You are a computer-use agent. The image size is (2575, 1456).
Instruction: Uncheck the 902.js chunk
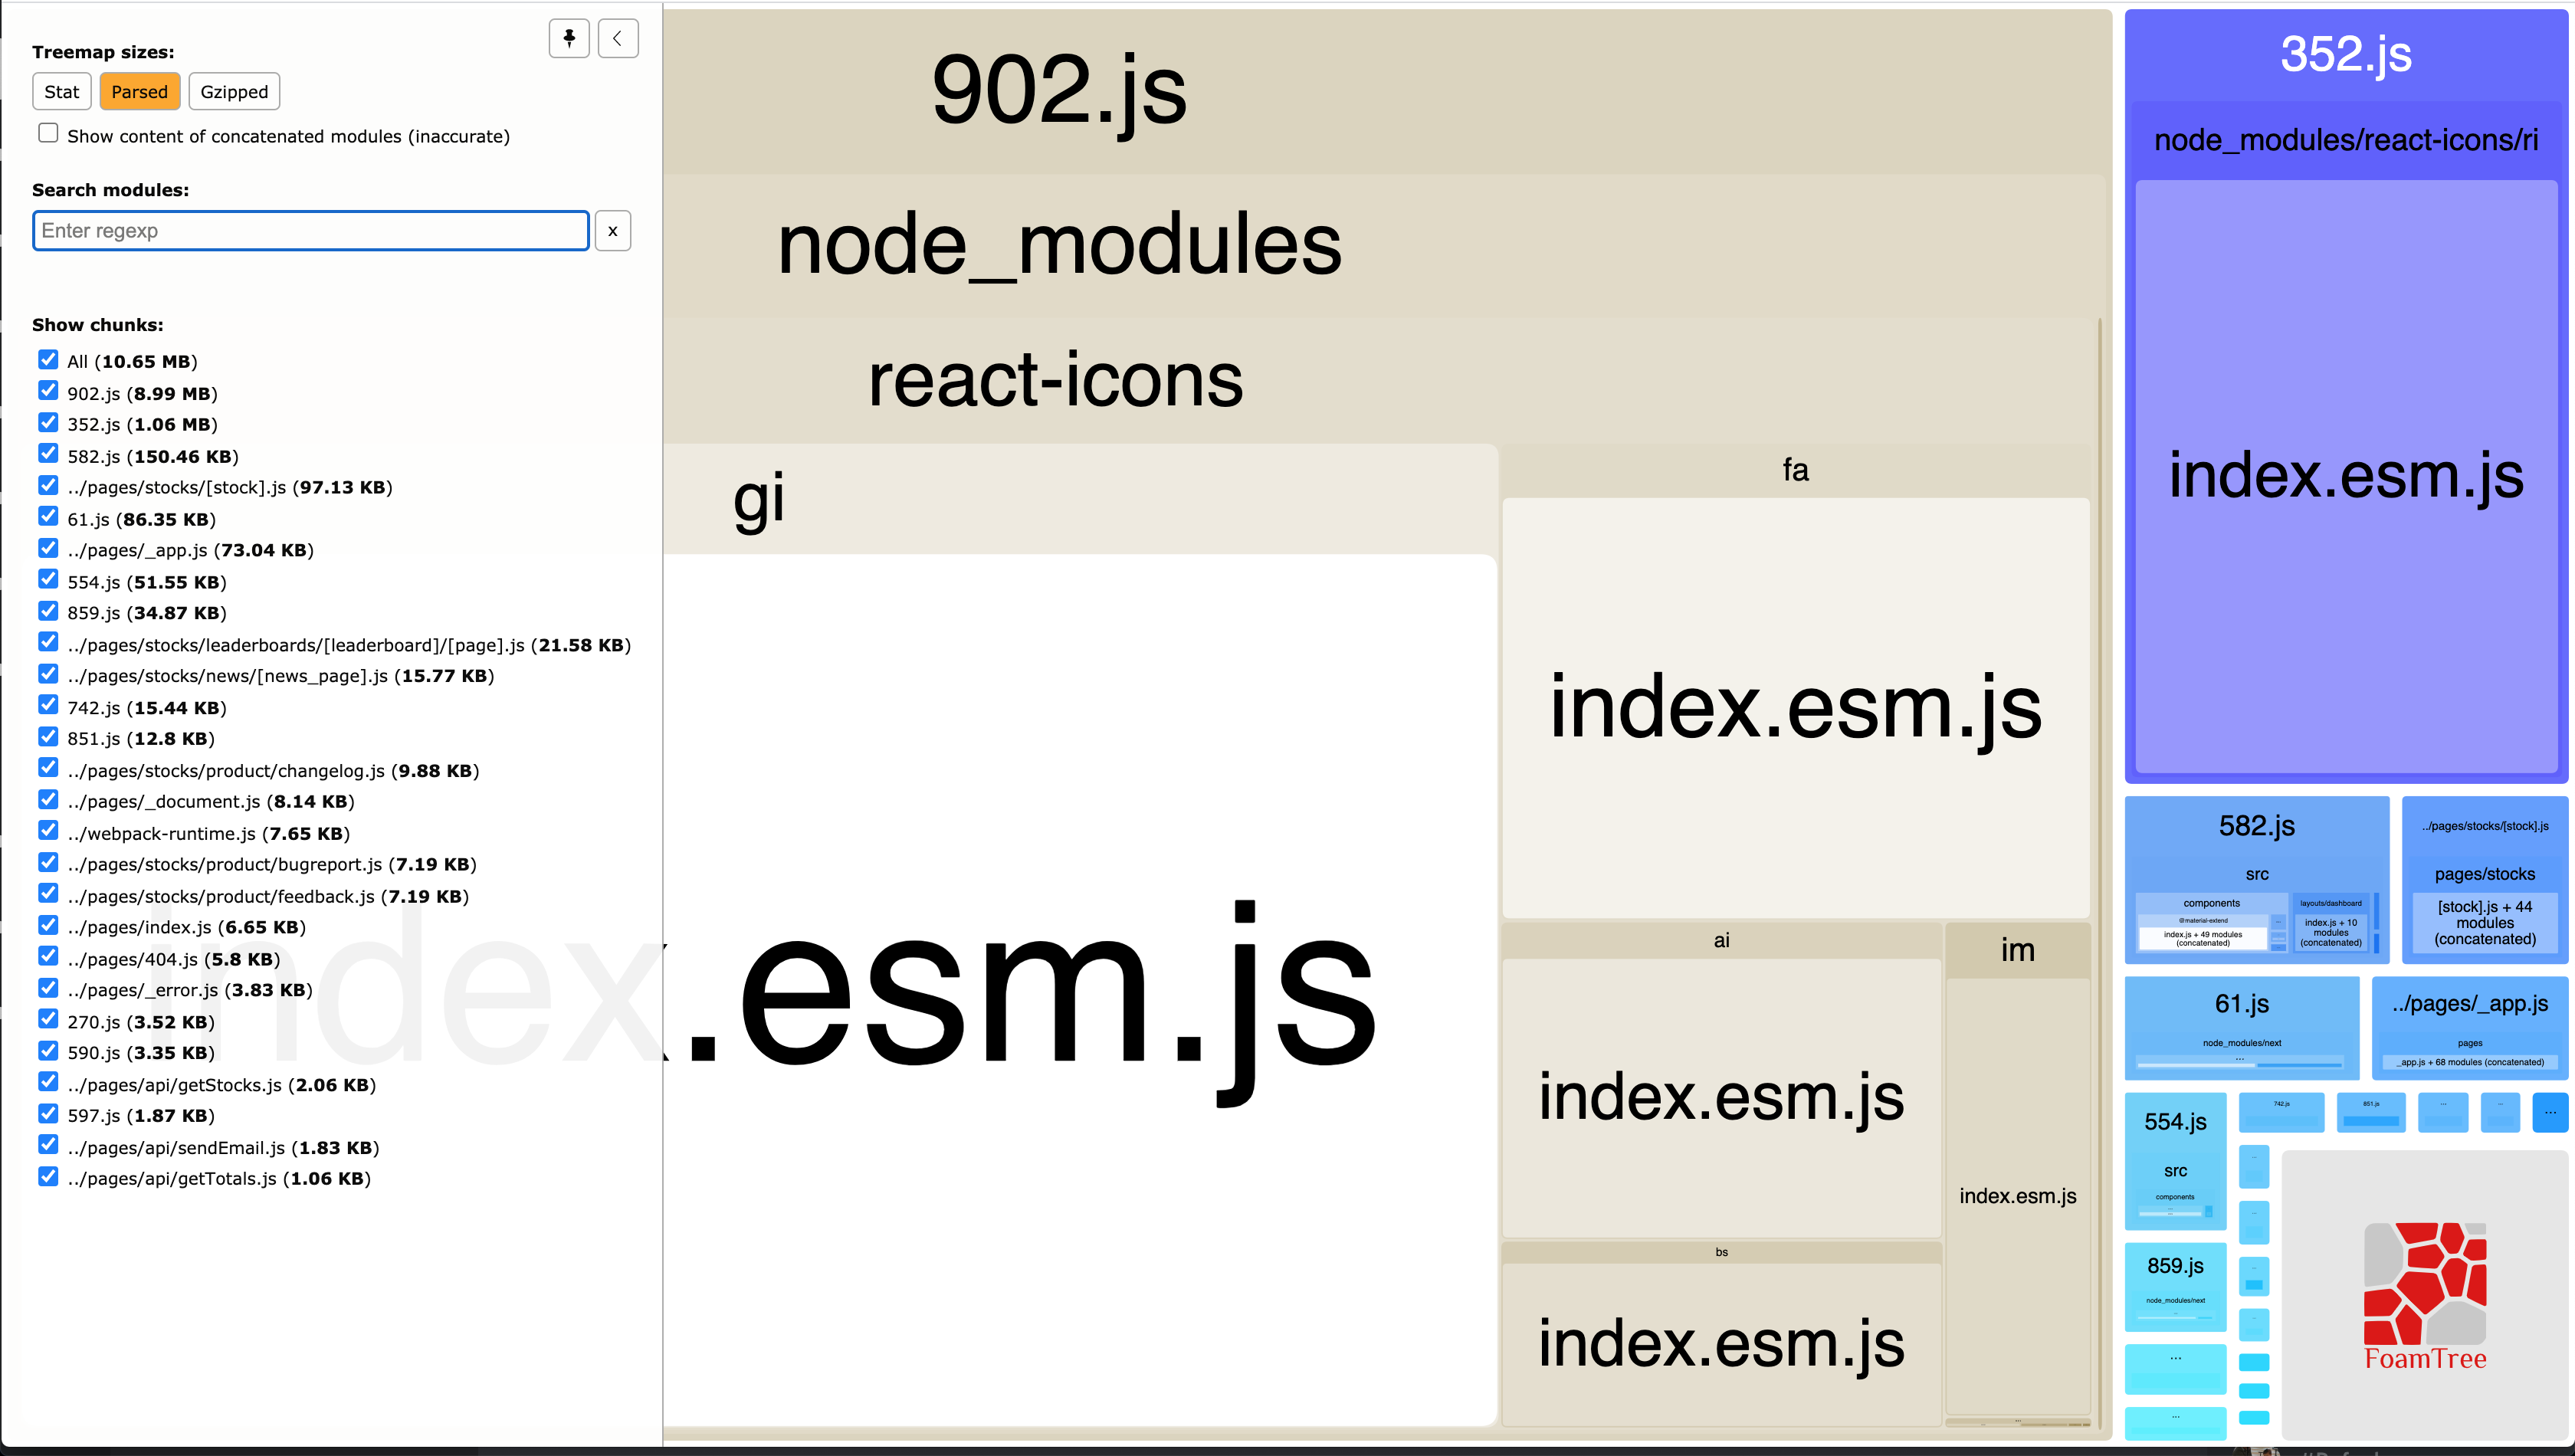point(48,390)
